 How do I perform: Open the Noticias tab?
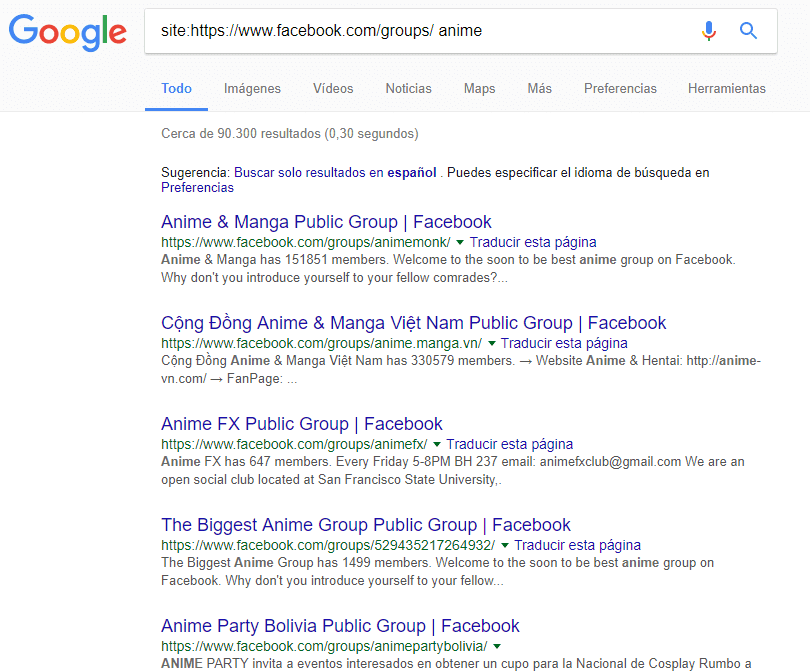tap(408, 88)
